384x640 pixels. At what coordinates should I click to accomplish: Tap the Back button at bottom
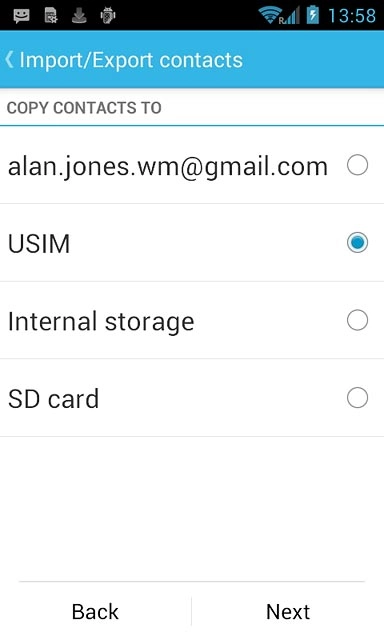[95, 611]
